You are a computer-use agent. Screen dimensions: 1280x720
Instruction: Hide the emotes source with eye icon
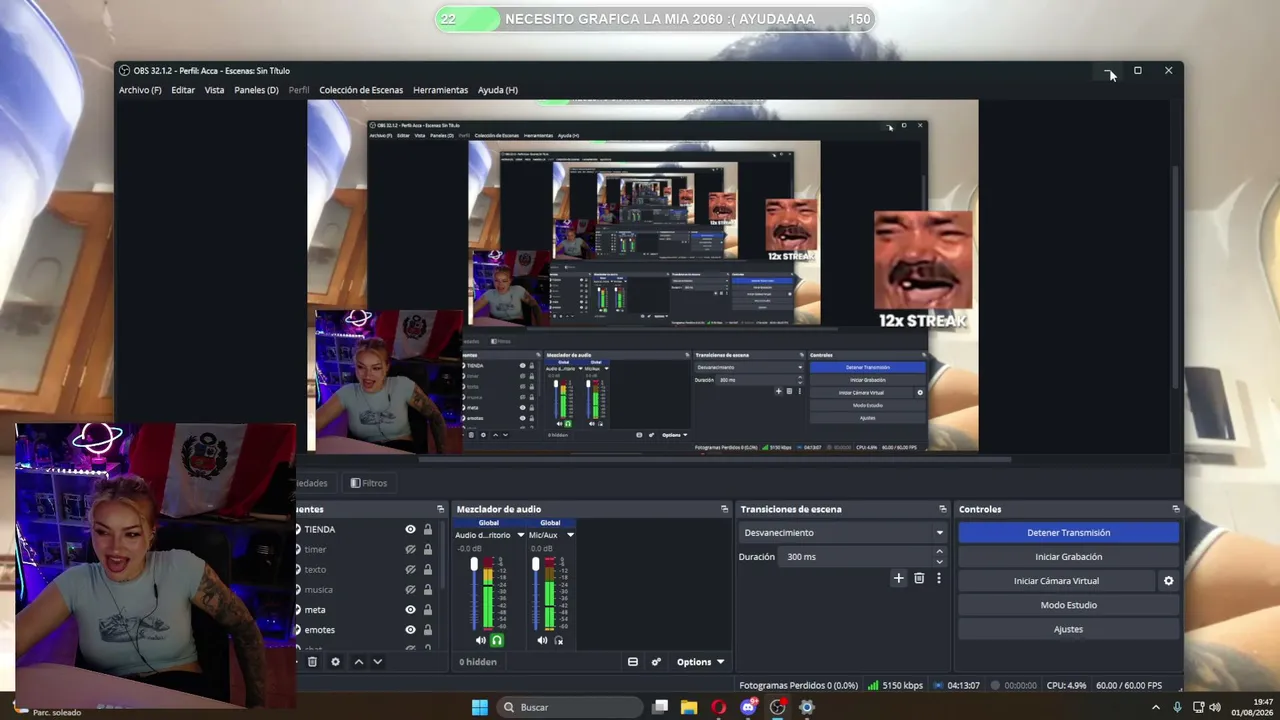[x=410, y=629]
